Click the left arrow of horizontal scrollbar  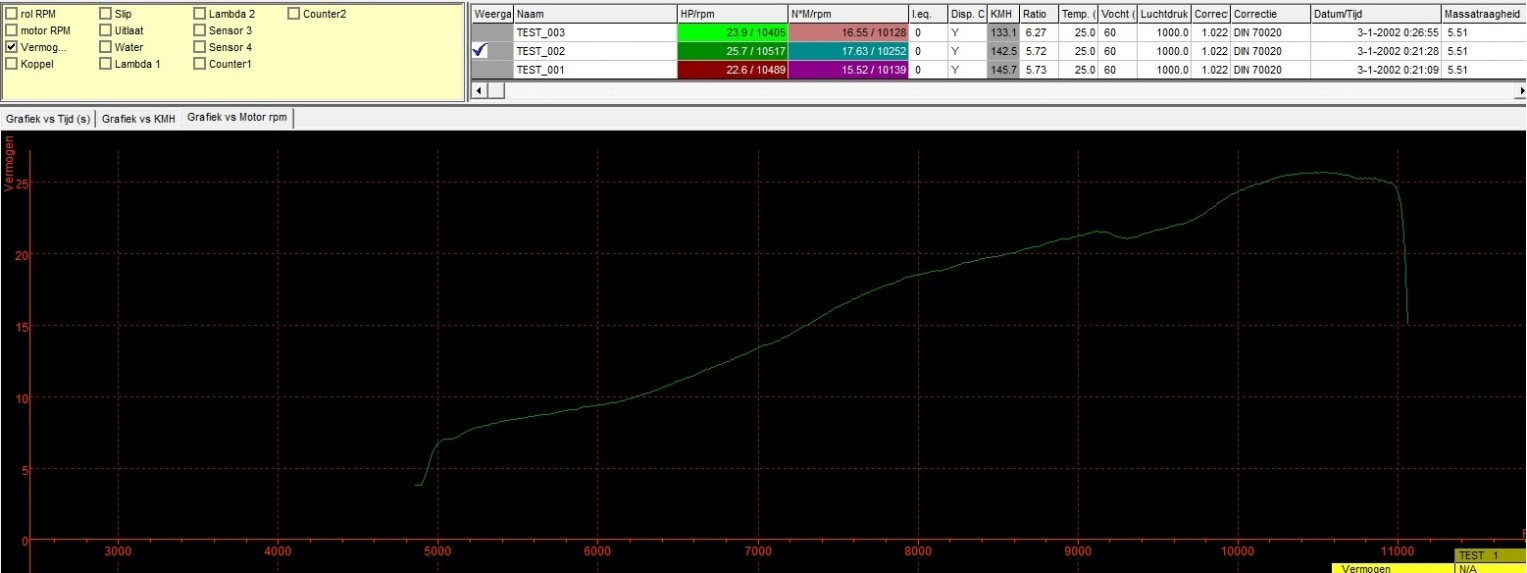click(x=479, y=90)
